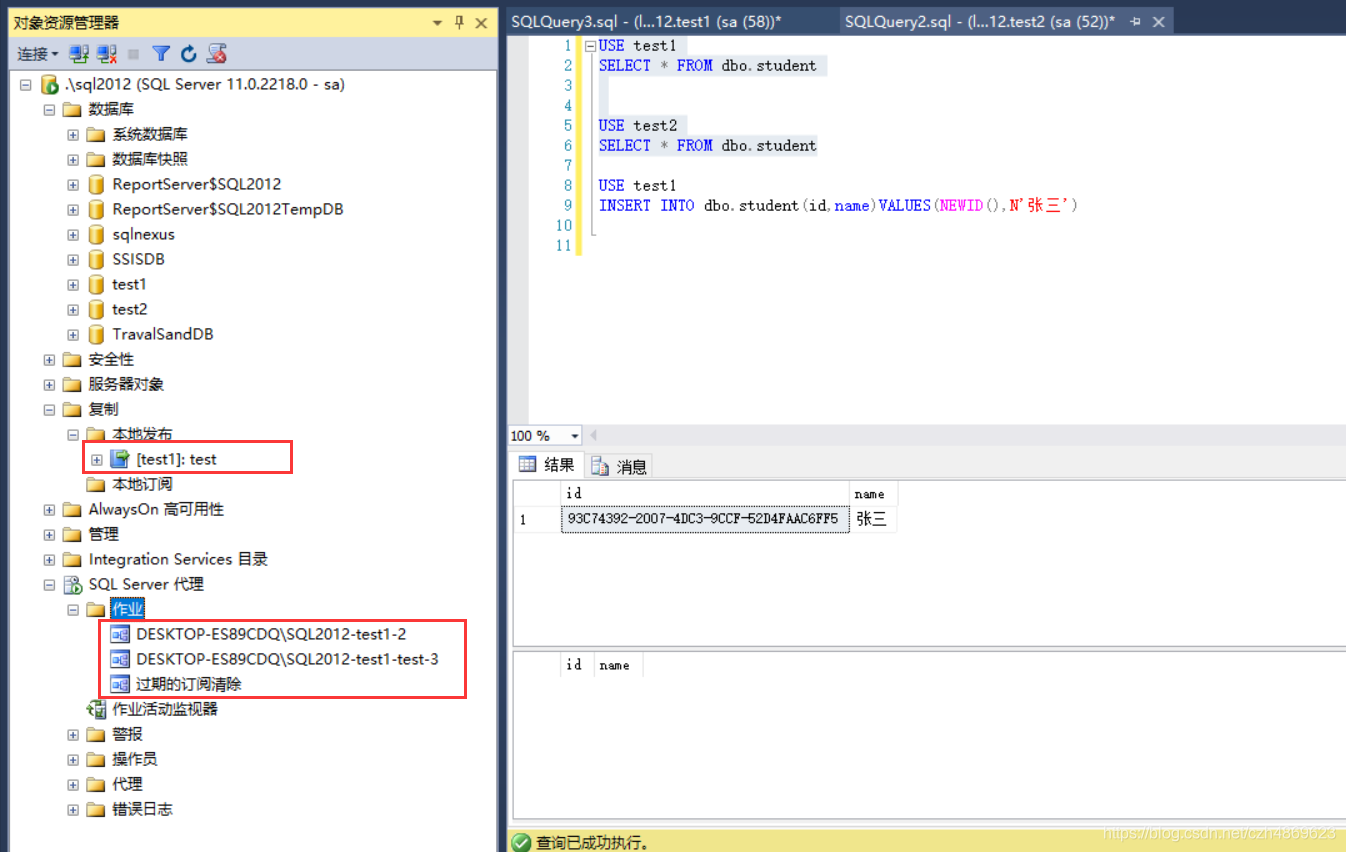Image resolution: width=1346 pixels, height=852 pixels.
Task: Select the [test1]: test publication icon
Action: 120,460
